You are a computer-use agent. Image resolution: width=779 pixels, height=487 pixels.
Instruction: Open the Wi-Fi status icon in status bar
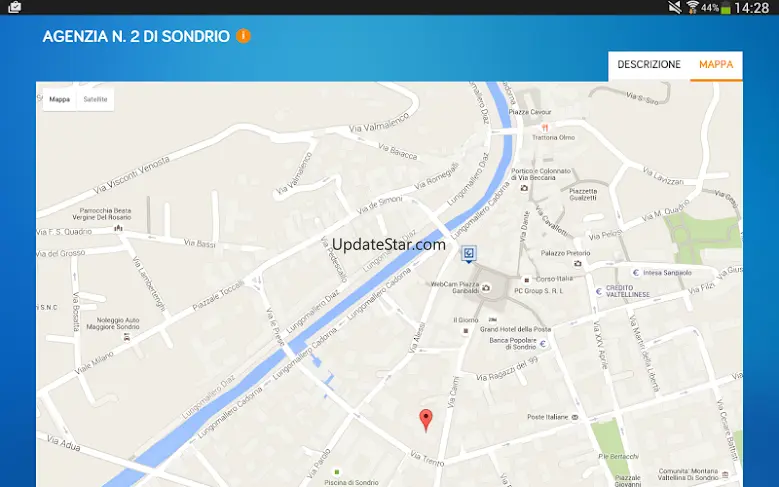tap(692, 7)
